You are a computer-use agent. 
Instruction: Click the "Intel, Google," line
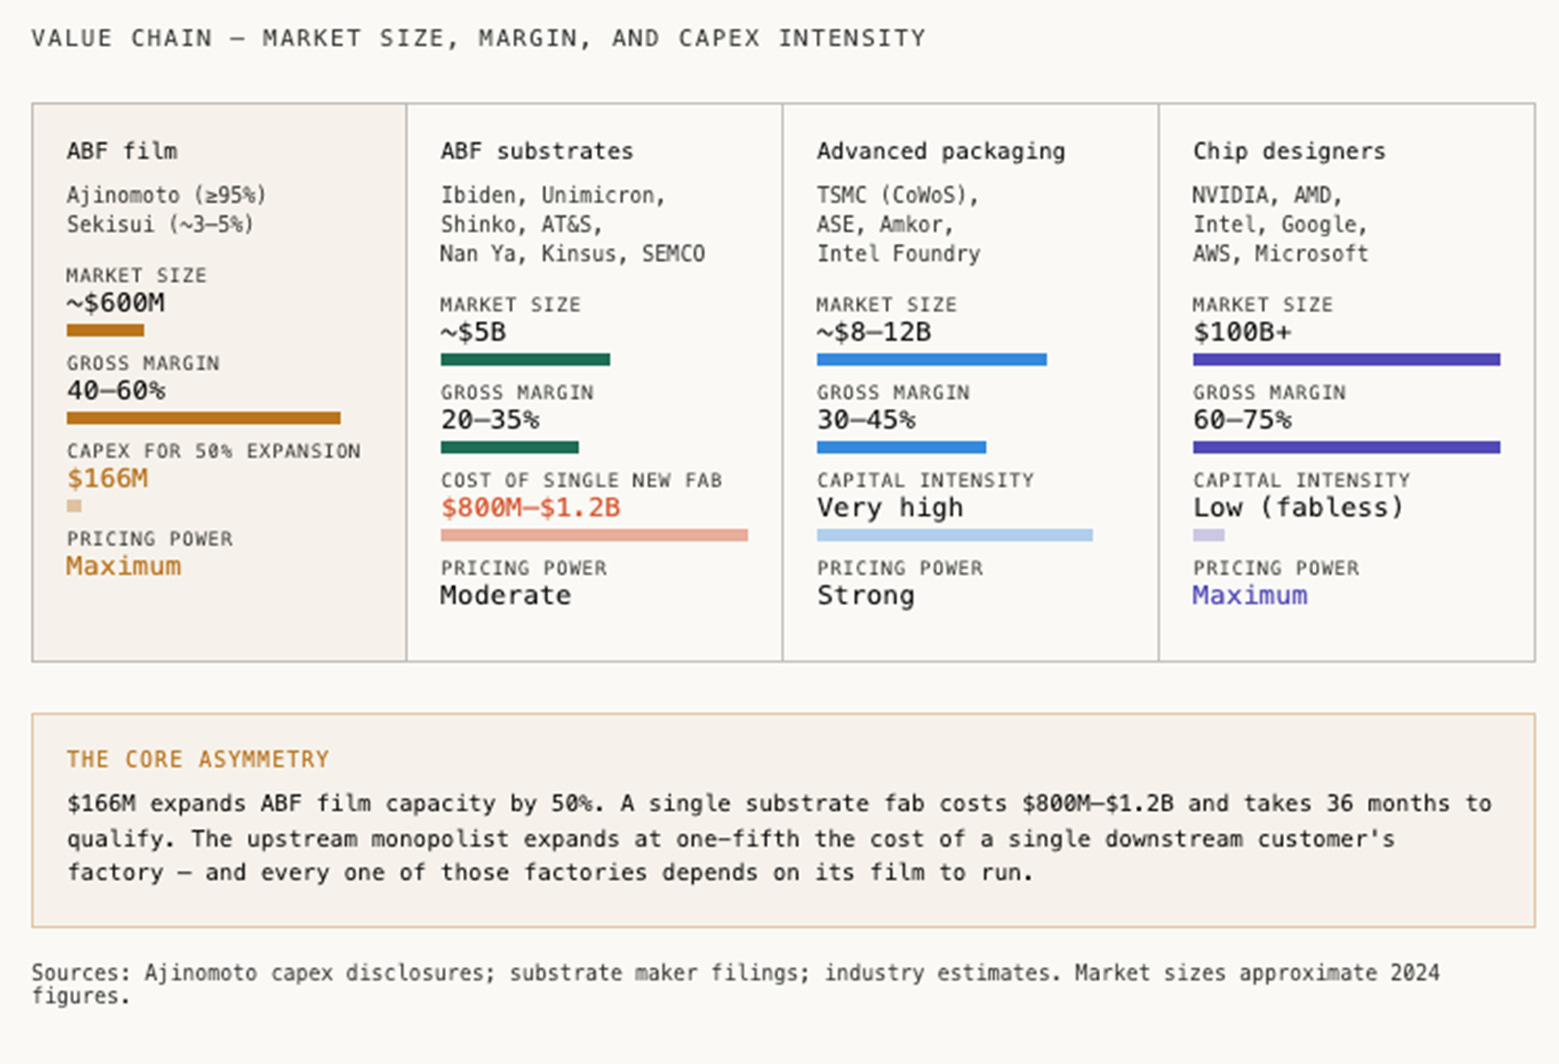(x=1279, y=224)
